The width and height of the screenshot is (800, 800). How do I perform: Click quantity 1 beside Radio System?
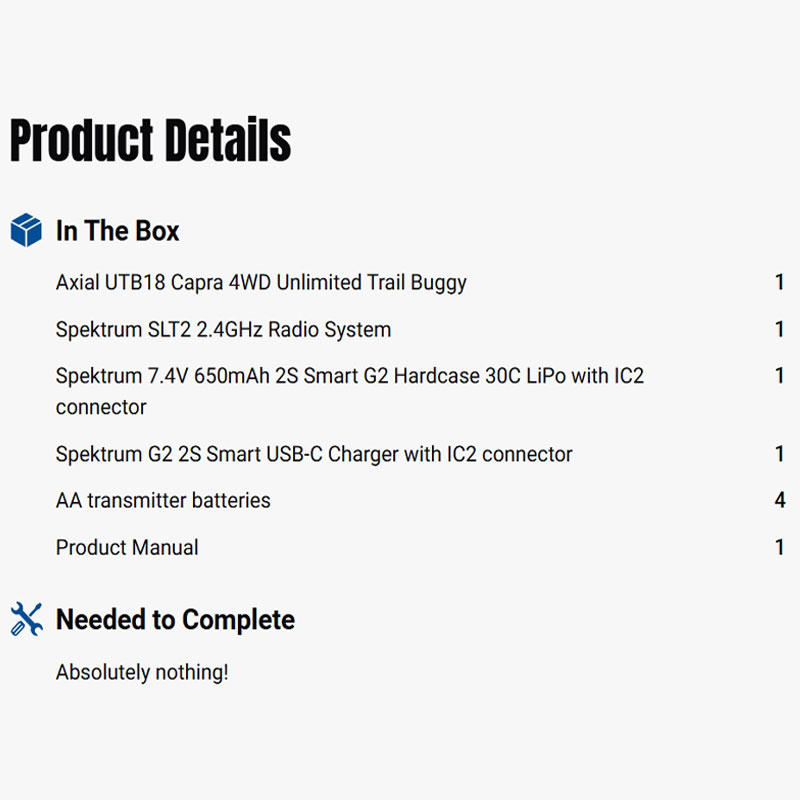click(x=780, y=330)
